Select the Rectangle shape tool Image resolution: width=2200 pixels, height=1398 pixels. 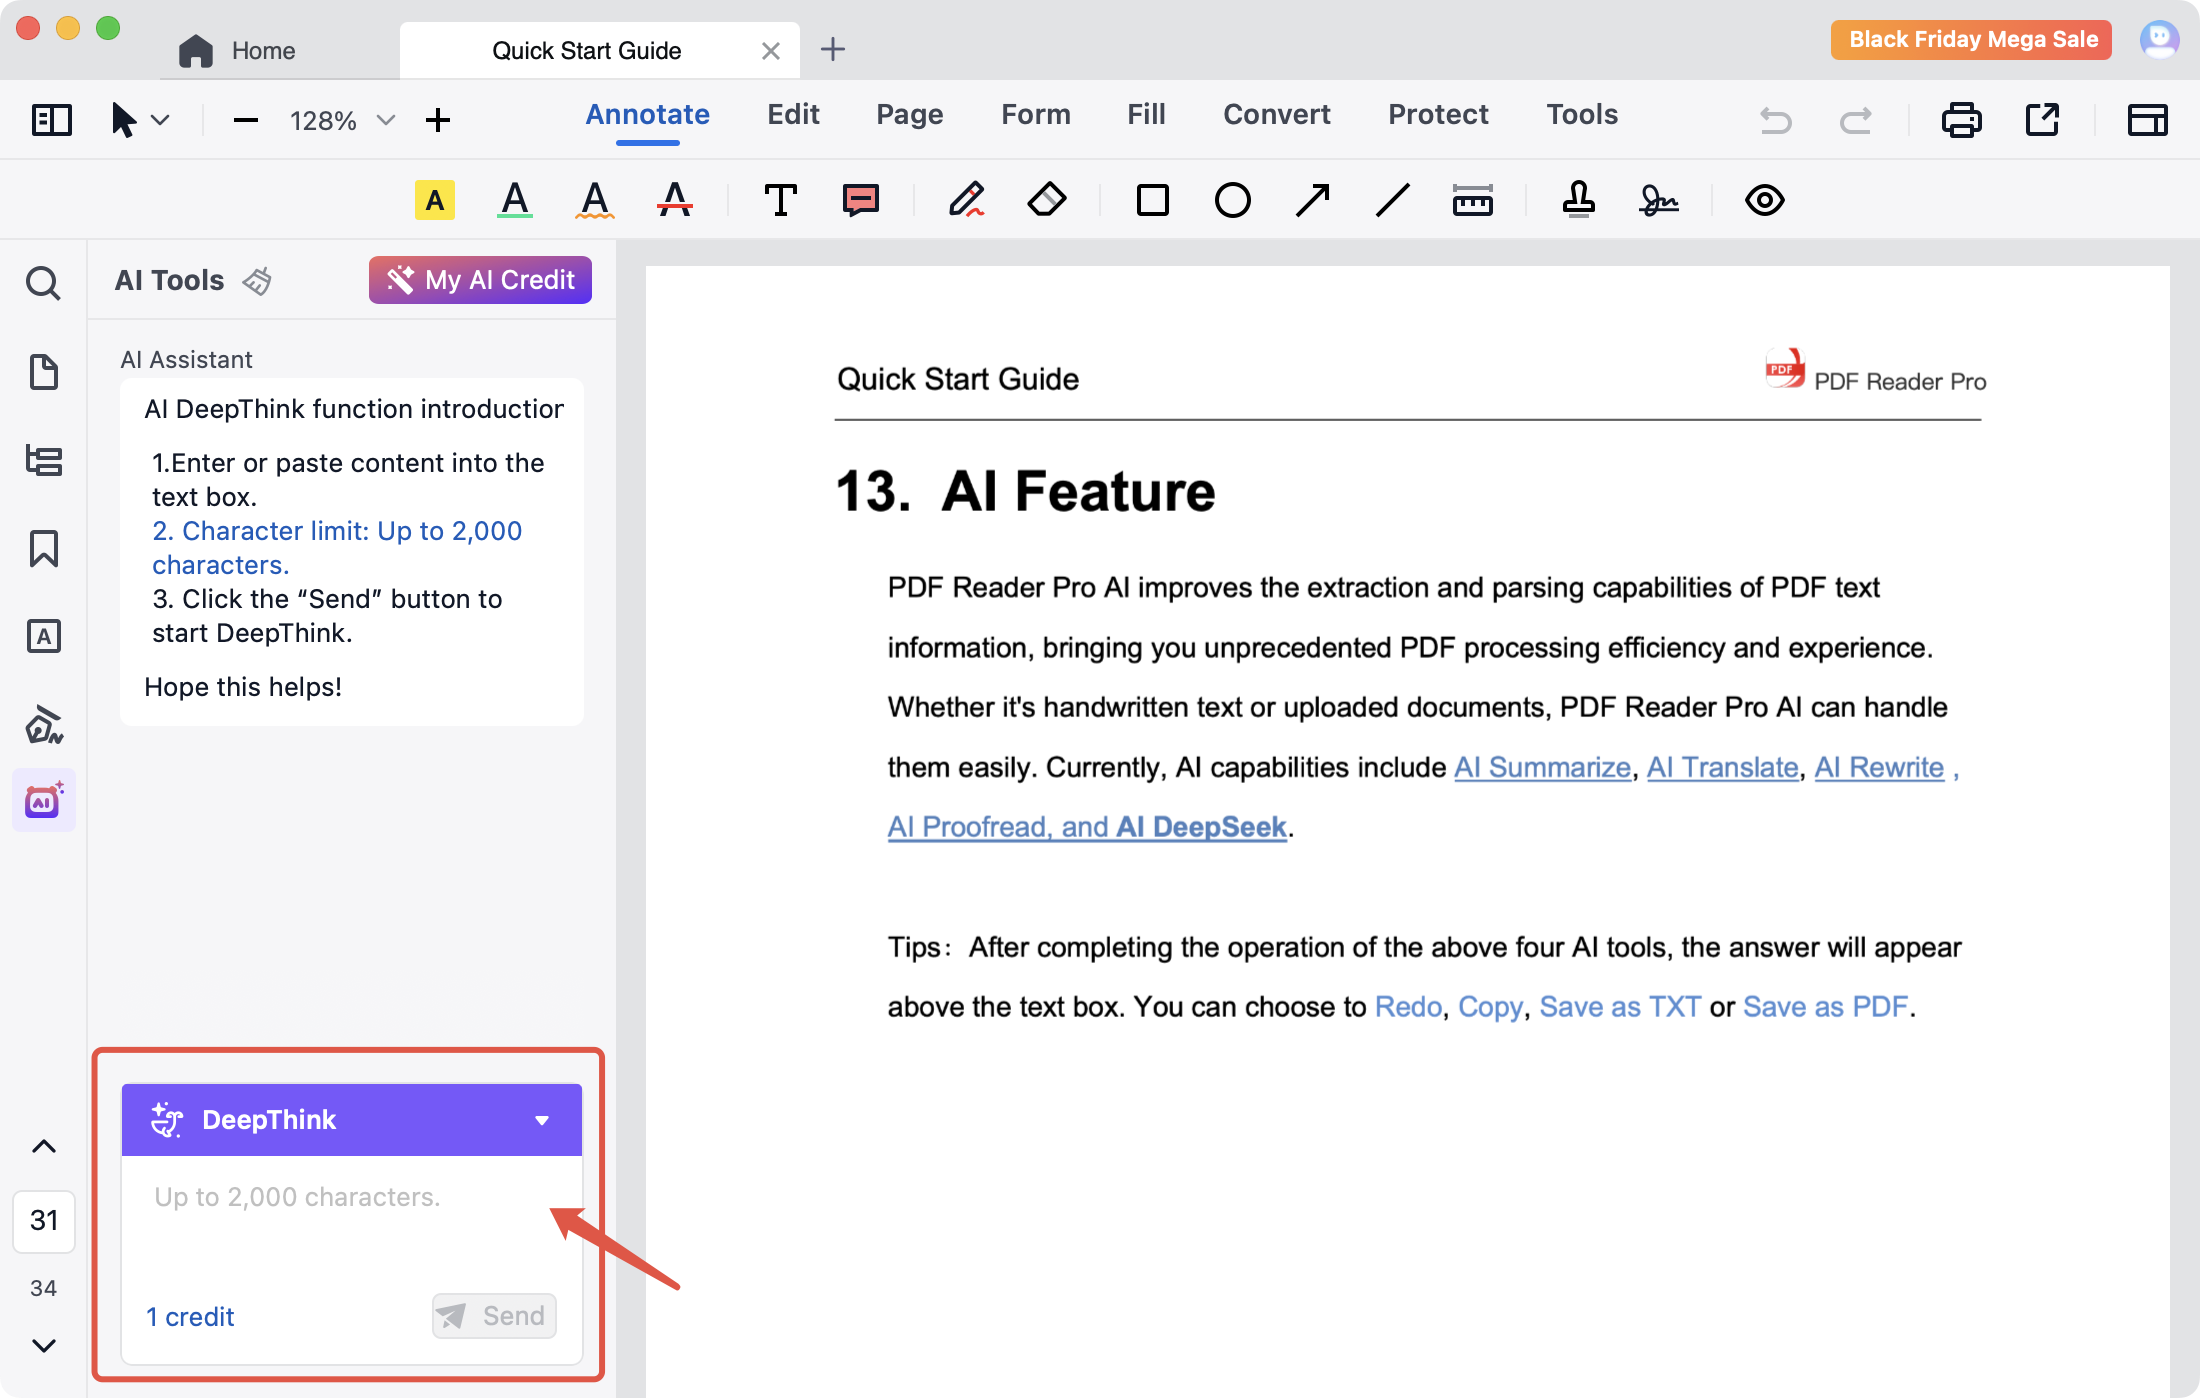[1152, 200]
